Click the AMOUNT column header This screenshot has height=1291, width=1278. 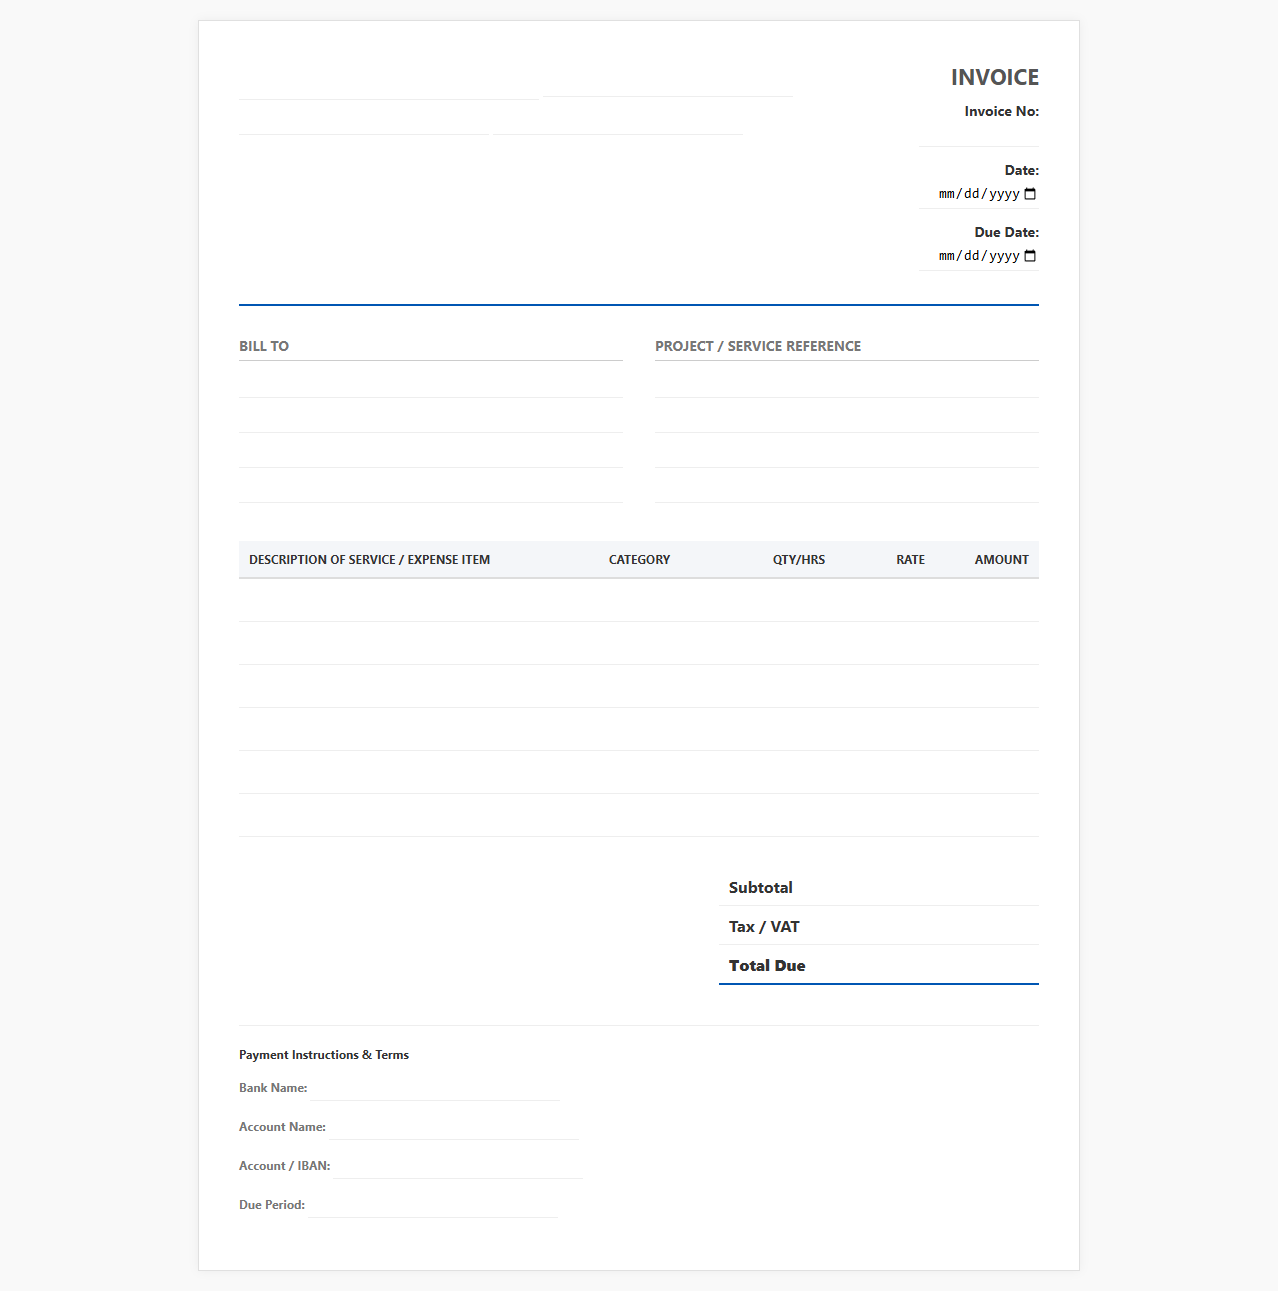(1002, 560)
